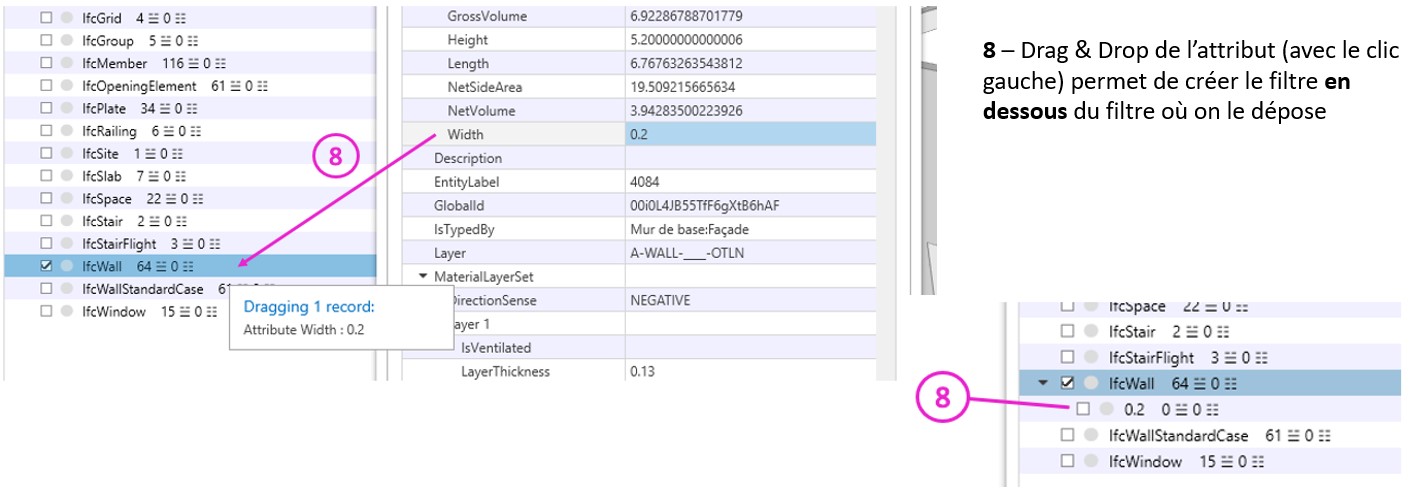Click the highlighted Width value 0.2 cell
1410x491 pixels.
750,134
